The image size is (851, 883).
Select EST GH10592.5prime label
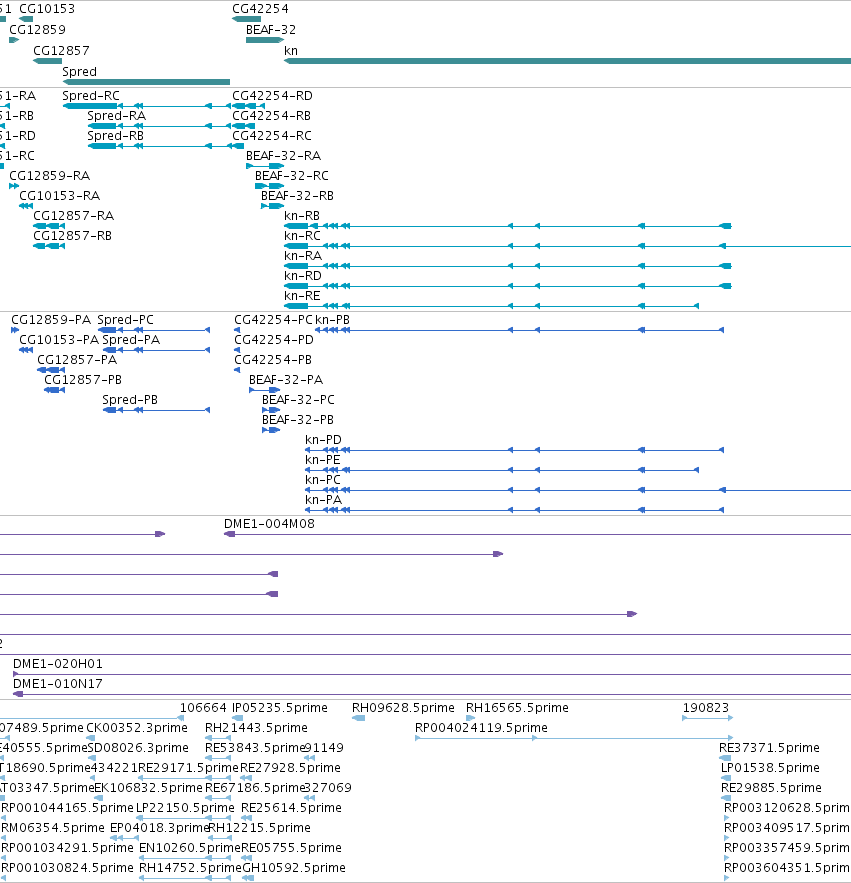pyautogui.click(x=294, y=867)
